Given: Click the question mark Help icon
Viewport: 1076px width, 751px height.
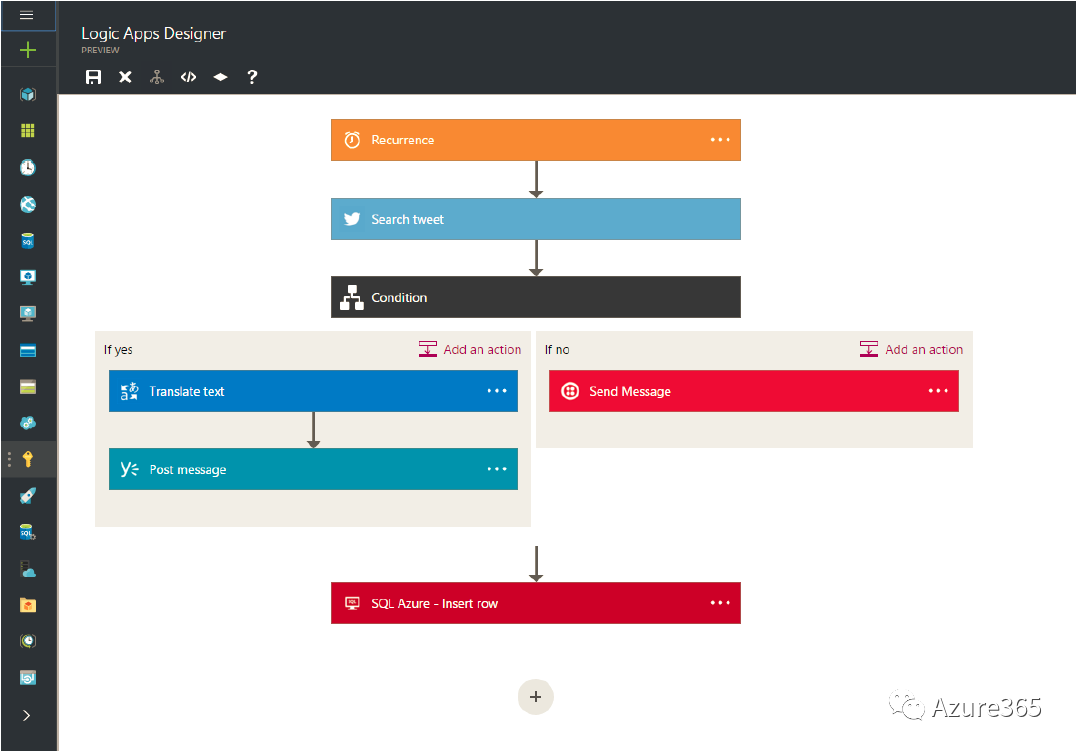Looking at the screenshot, I should [252, 77].
